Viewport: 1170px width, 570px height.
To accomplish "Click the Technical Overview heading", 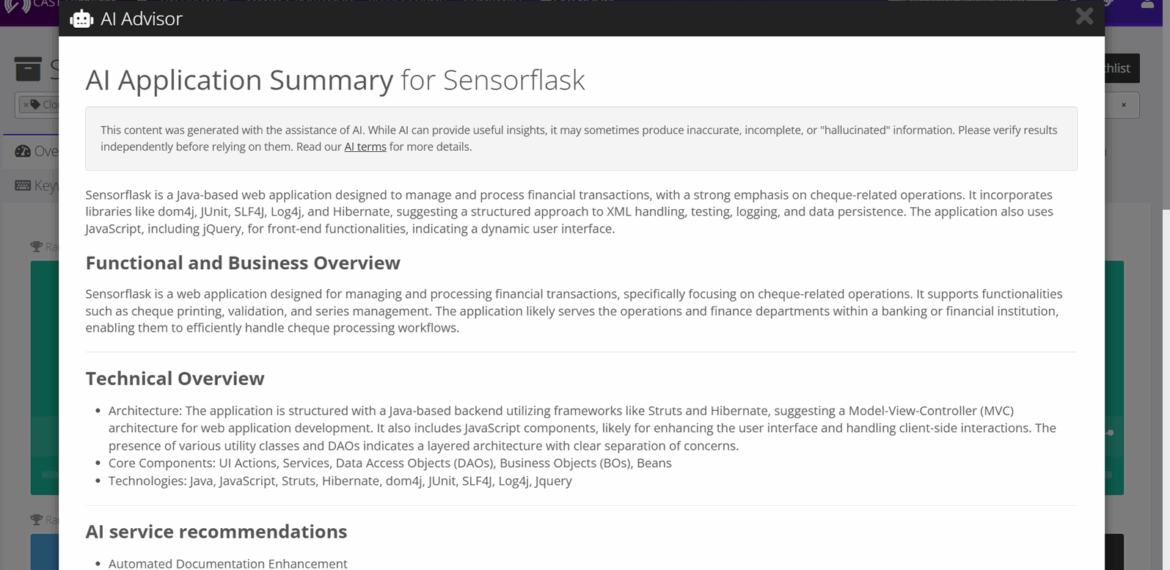I will (x=175, y=378).
